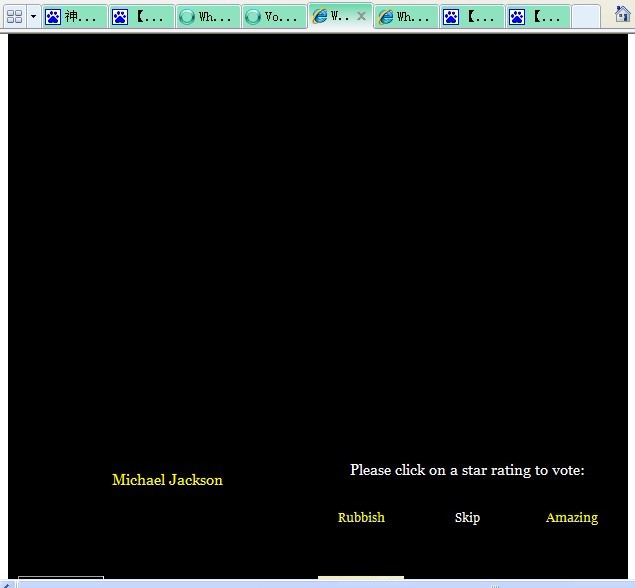Image resolution: width=635 pixels, height=588 pixels.
Task: Open the Wh... tab with green globe icon
Action: [x=207, y=17]
